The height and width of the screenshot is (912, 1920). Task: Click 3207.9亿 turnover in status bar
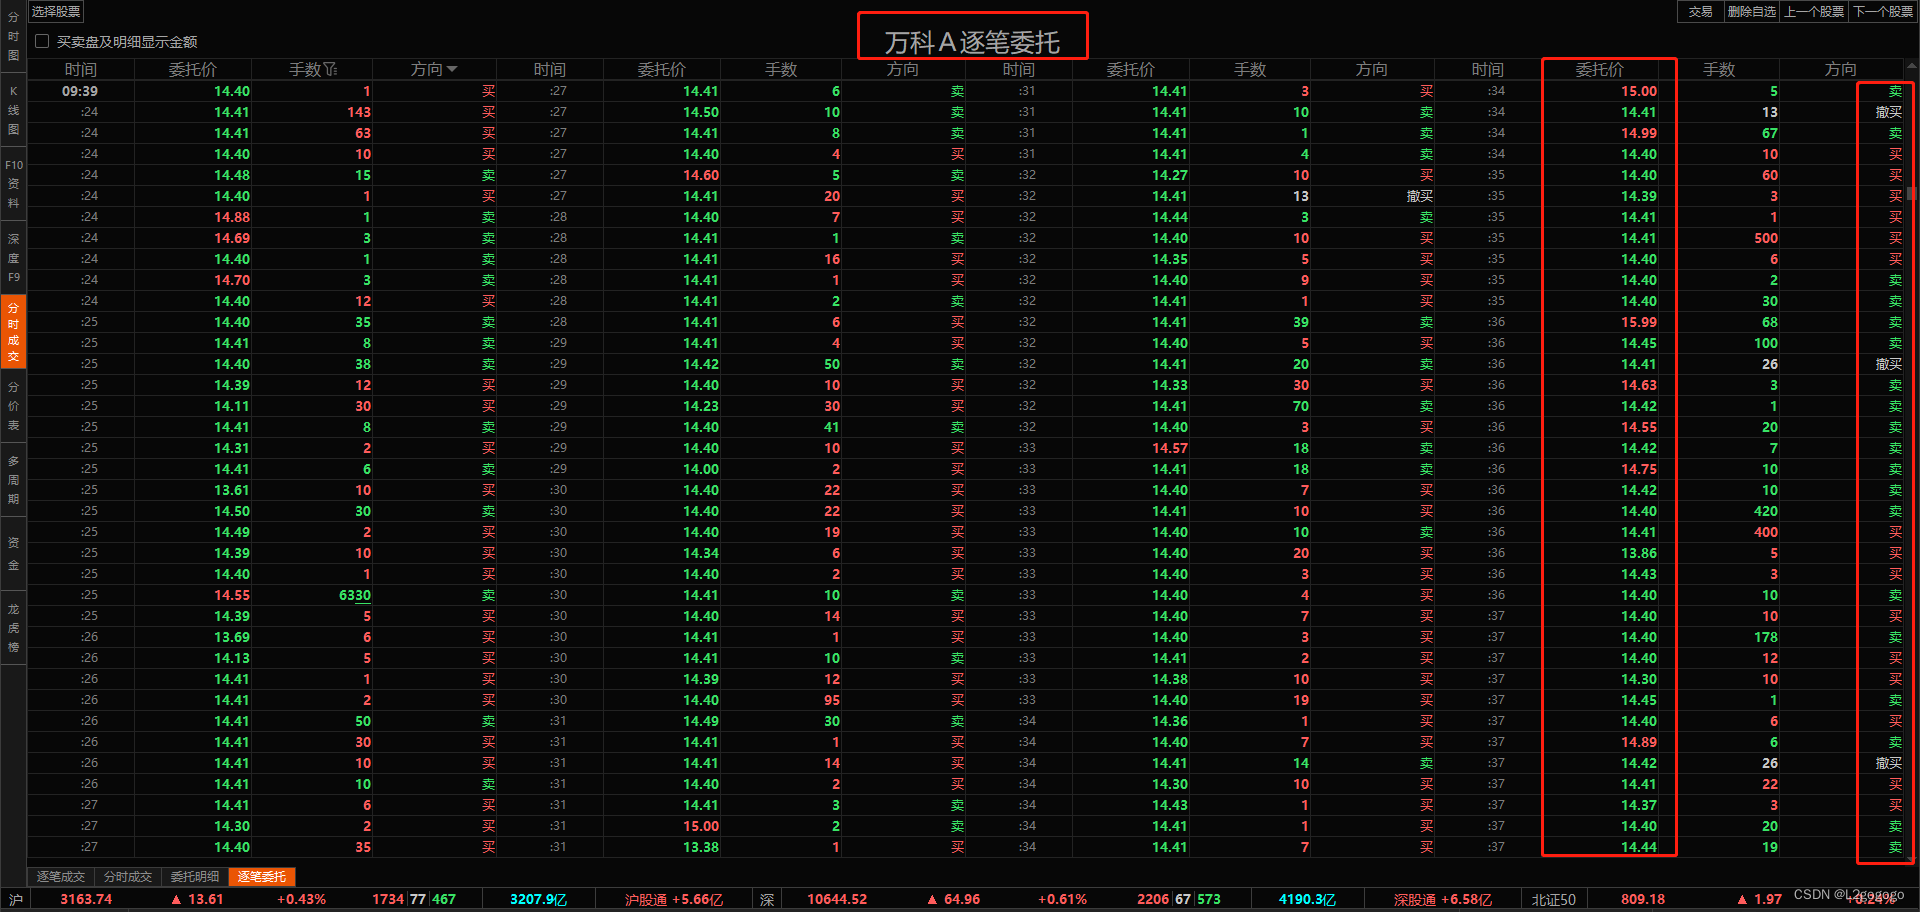pos(539,899)
